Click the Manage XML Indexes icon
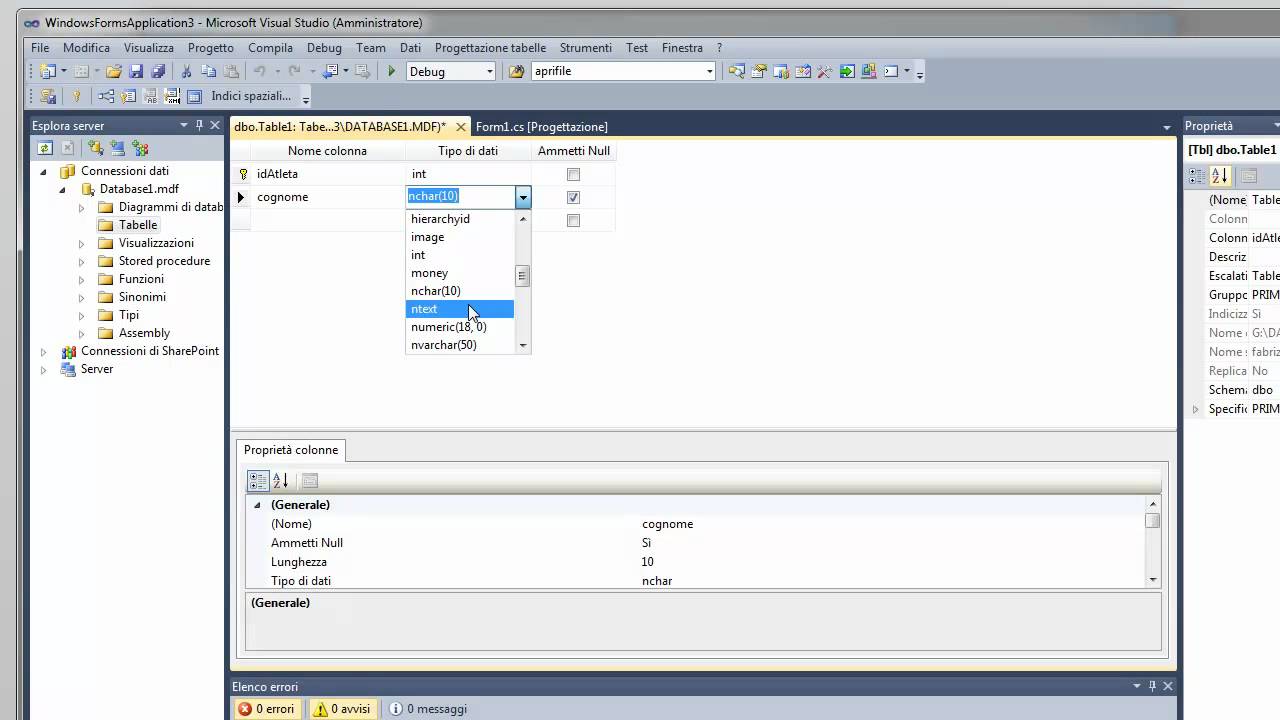Image resolution: width=1280 pixels, height=720 pixels. coord(172,96)
